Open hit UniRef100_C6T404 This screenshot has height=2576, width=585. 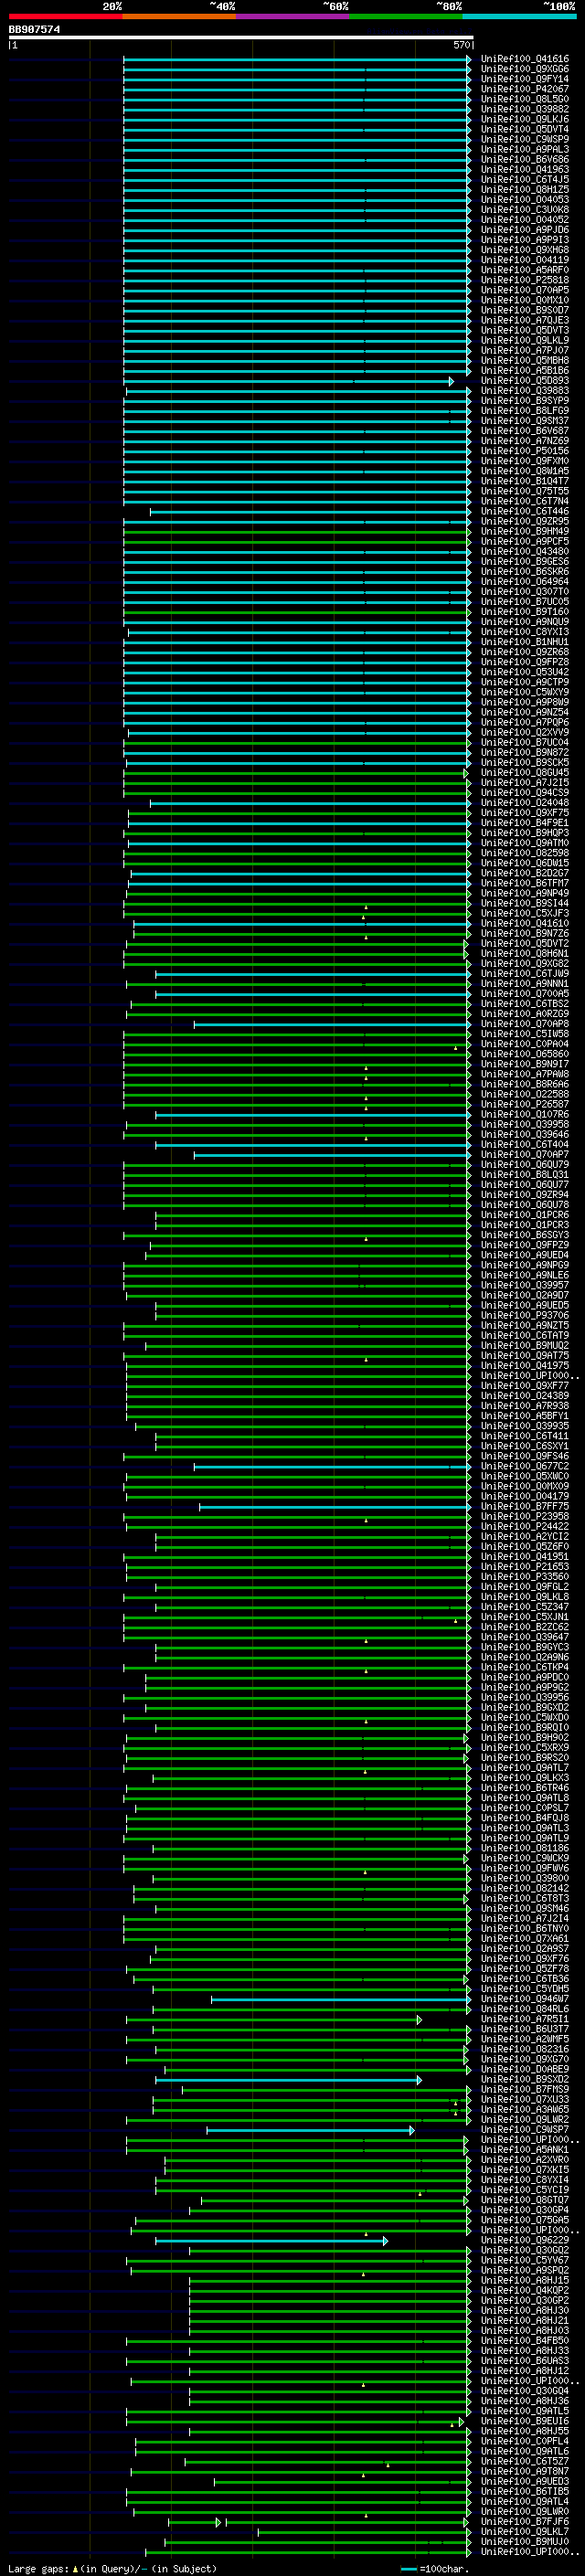point(525,1145)
